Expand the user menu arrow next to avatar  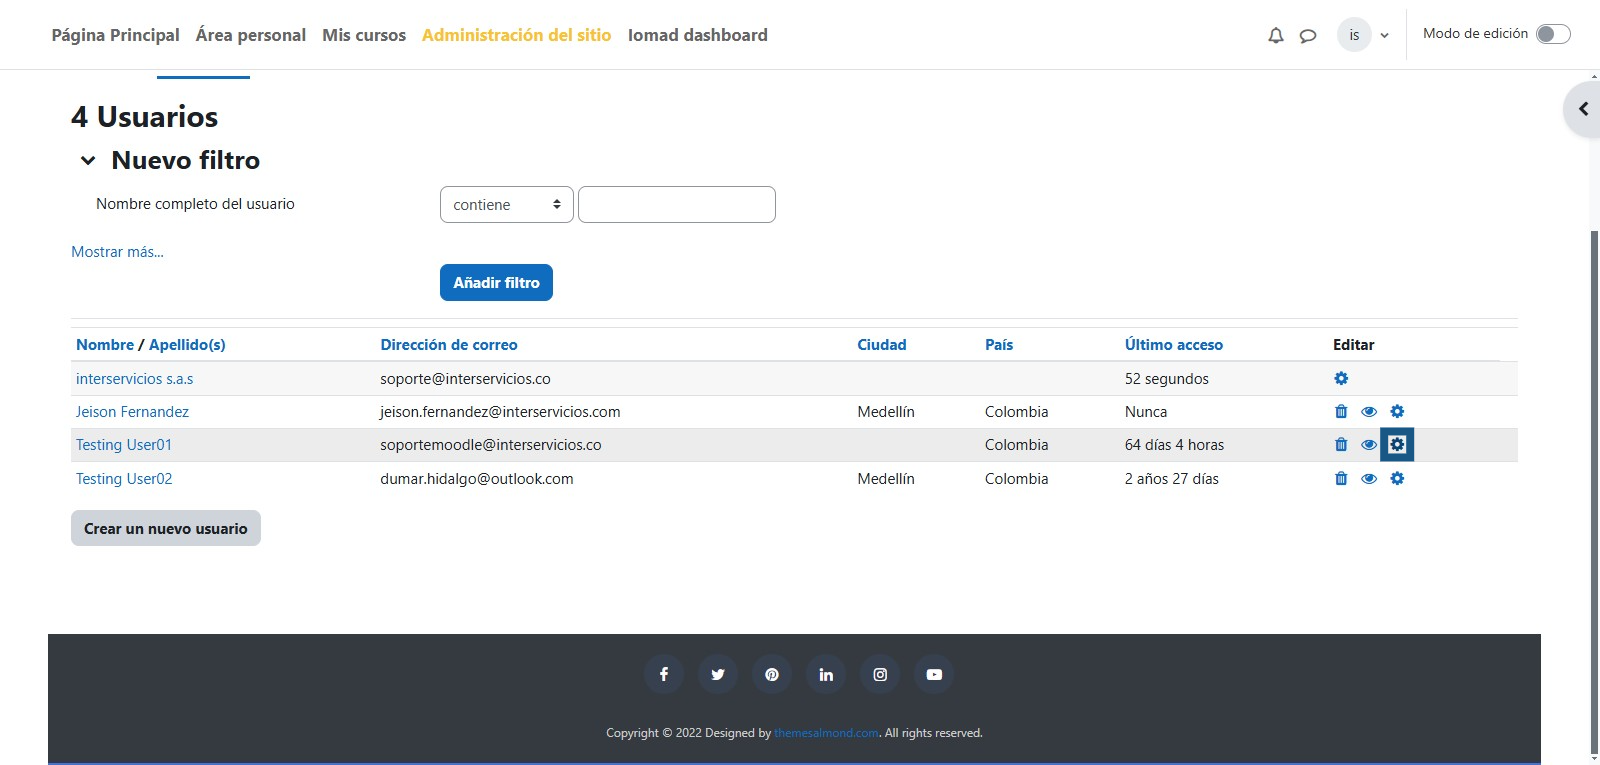[x=1384, y=36]
